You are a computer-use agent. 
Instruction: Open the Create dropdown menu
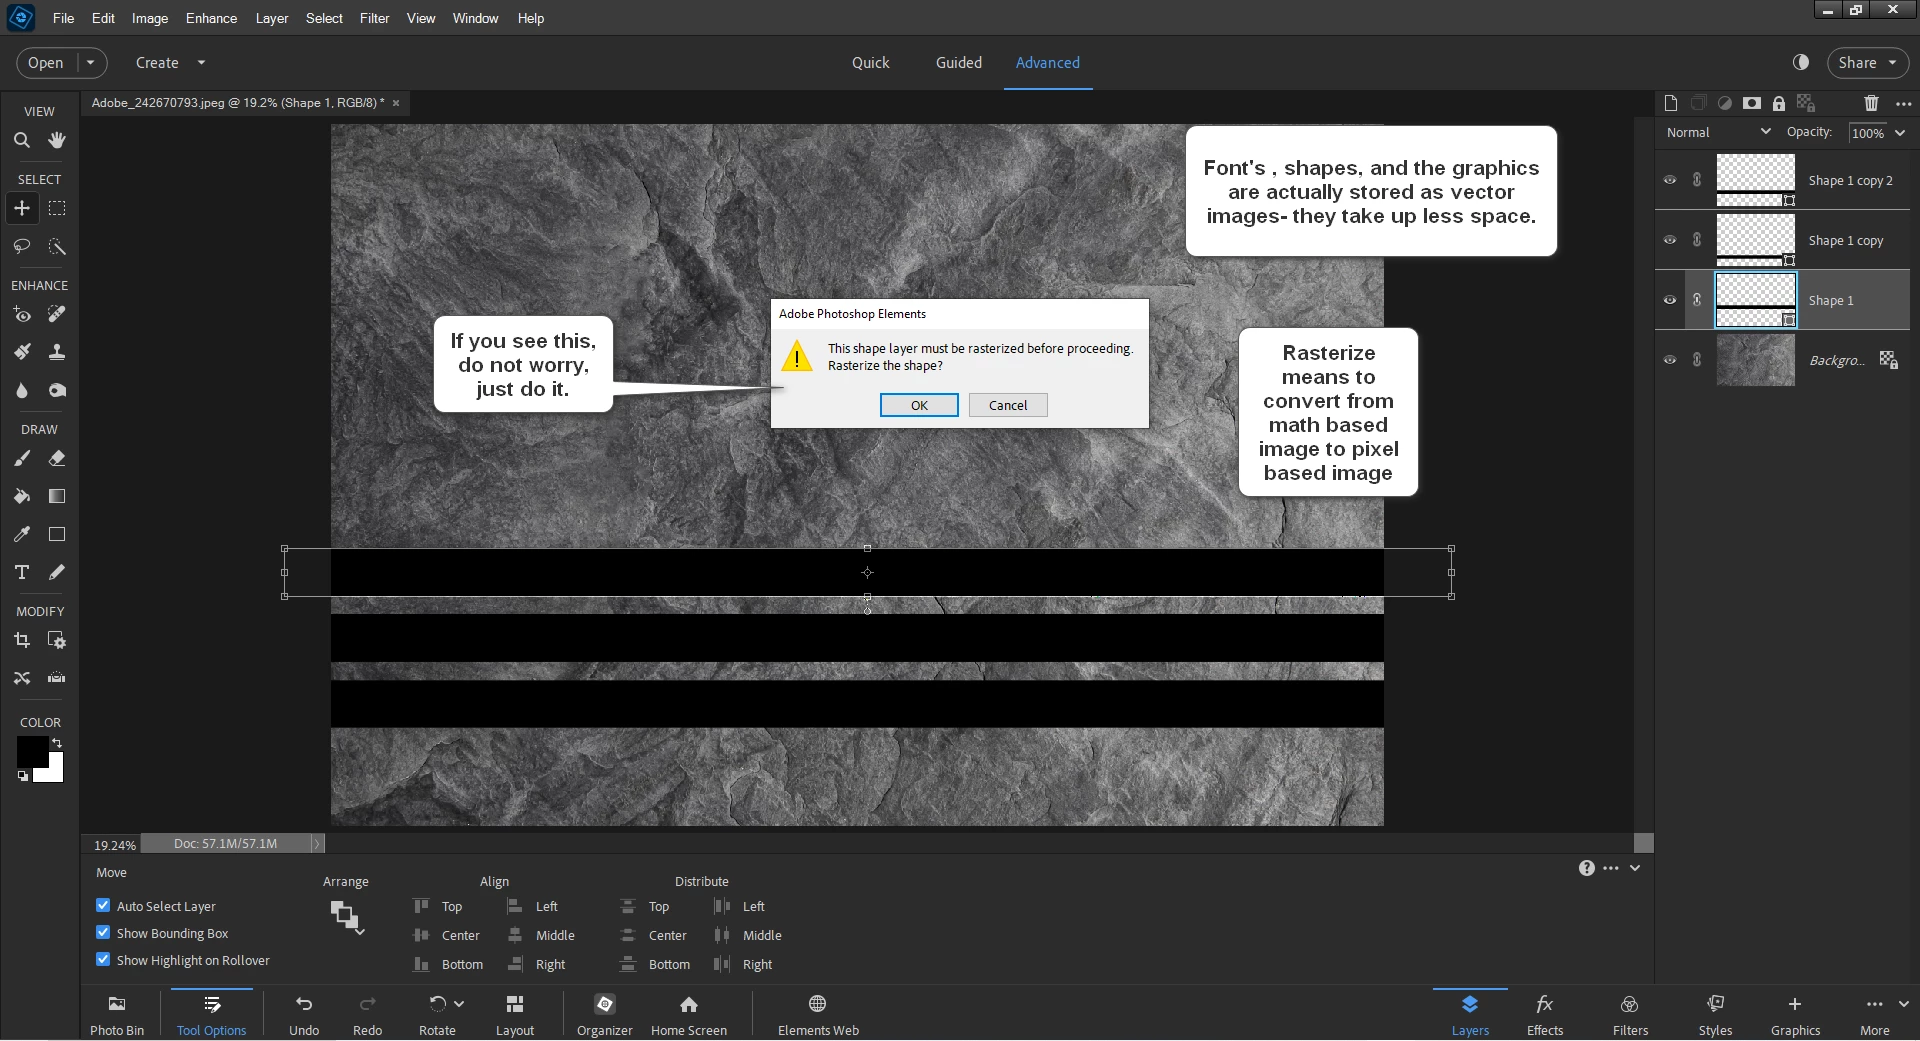pyautogui.click(x=170, y=62)
